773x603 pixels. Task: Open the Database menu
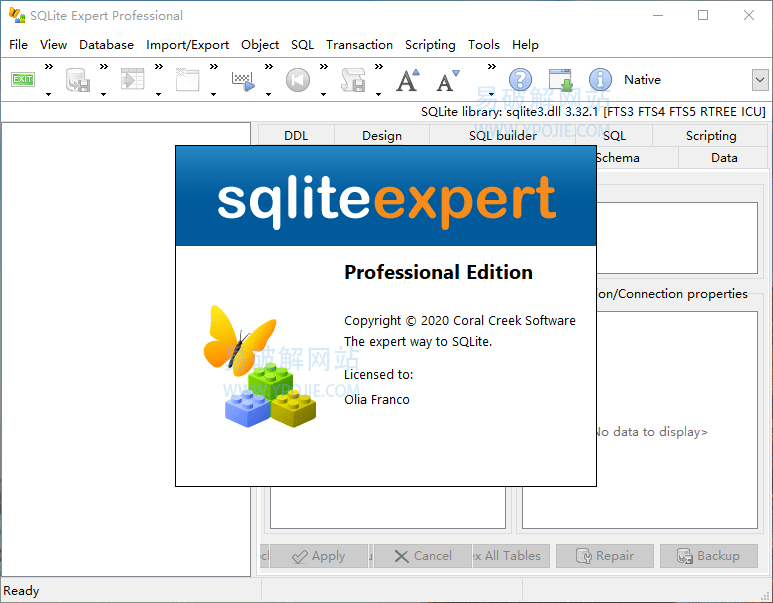pyautogui.click(x=106, y=45)
